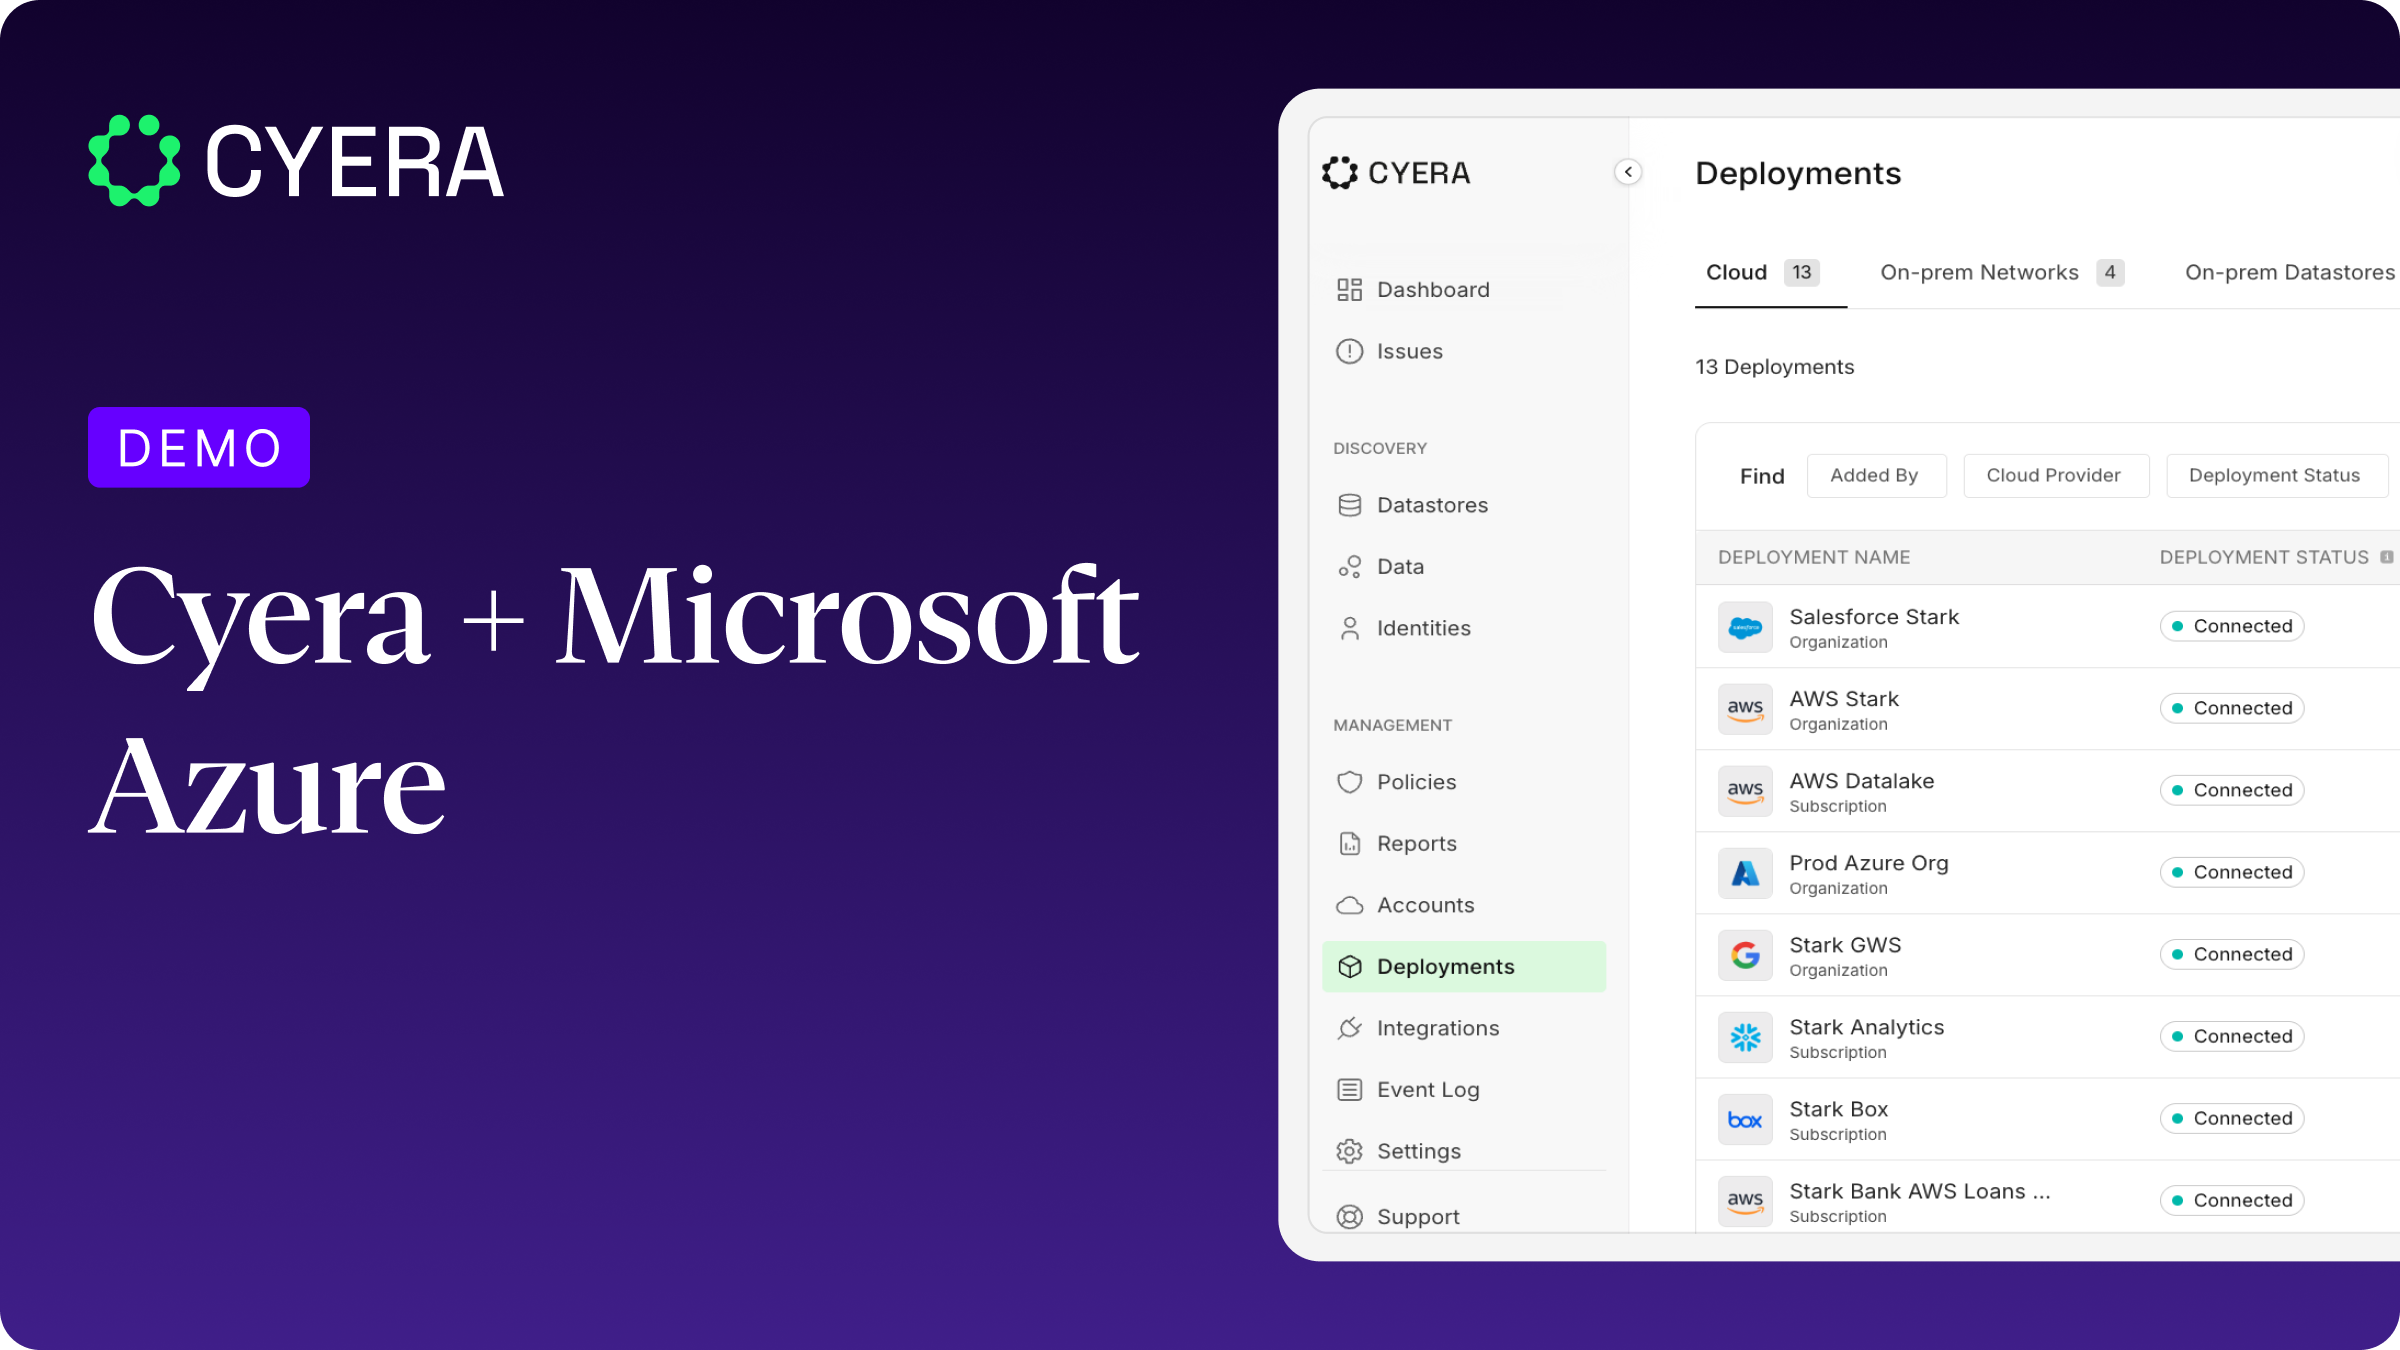Open the Policies section
The width and height of the screenshot is (2400, 1350).
click(1416, 782)
